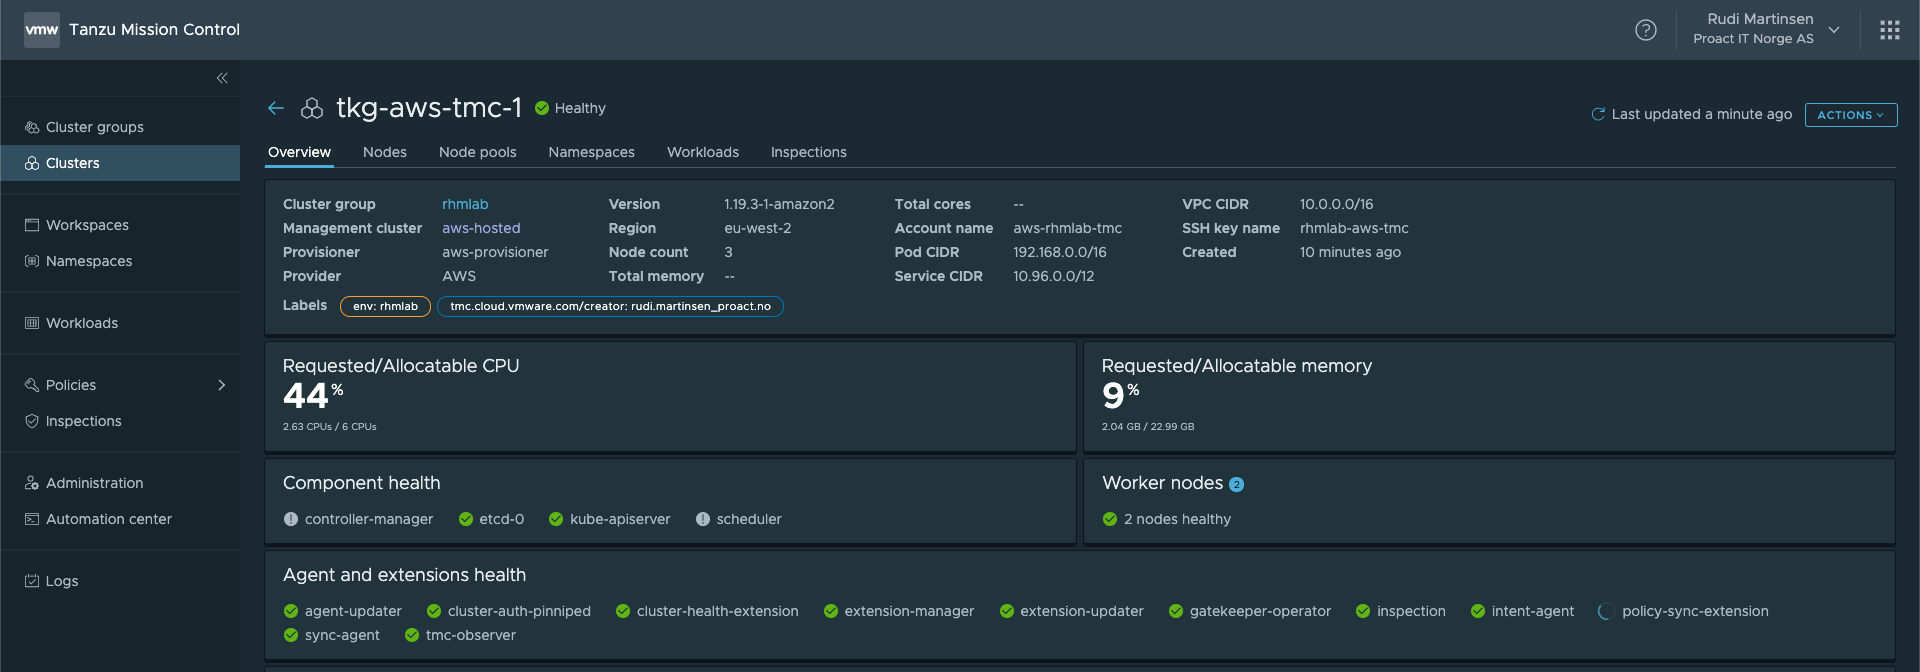Expand the Rudi Martinsen account menu
The height and width of the screenshot is (672, 1920).
pos(1834,30)
